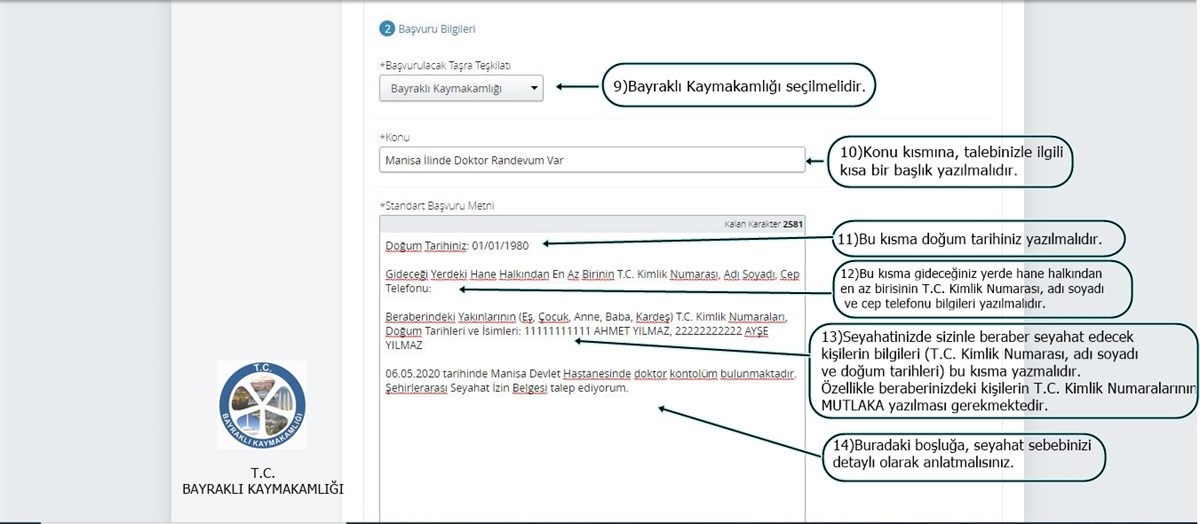Click the 'Gideceği Yerdeki Hane Halkından' line
1200x524 pixels.
(592, 275)
